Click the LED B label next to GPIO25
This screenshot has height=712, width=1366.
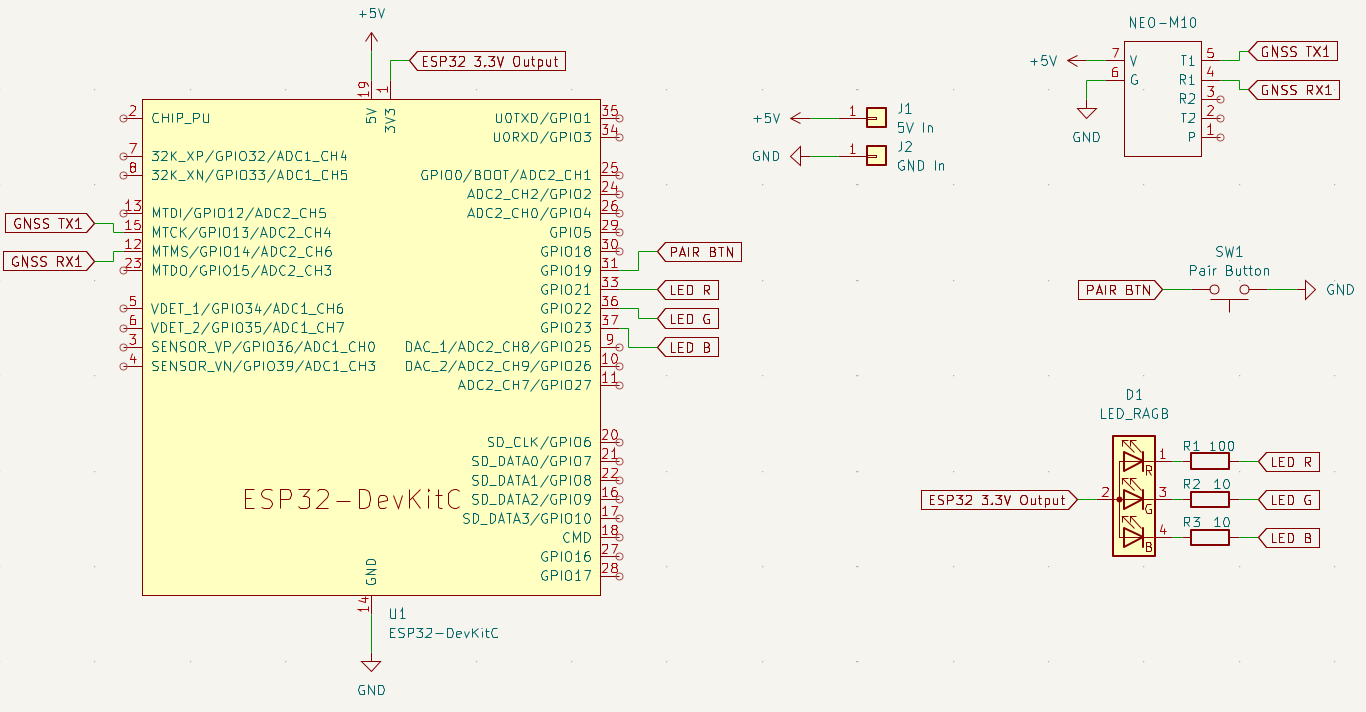688,347
